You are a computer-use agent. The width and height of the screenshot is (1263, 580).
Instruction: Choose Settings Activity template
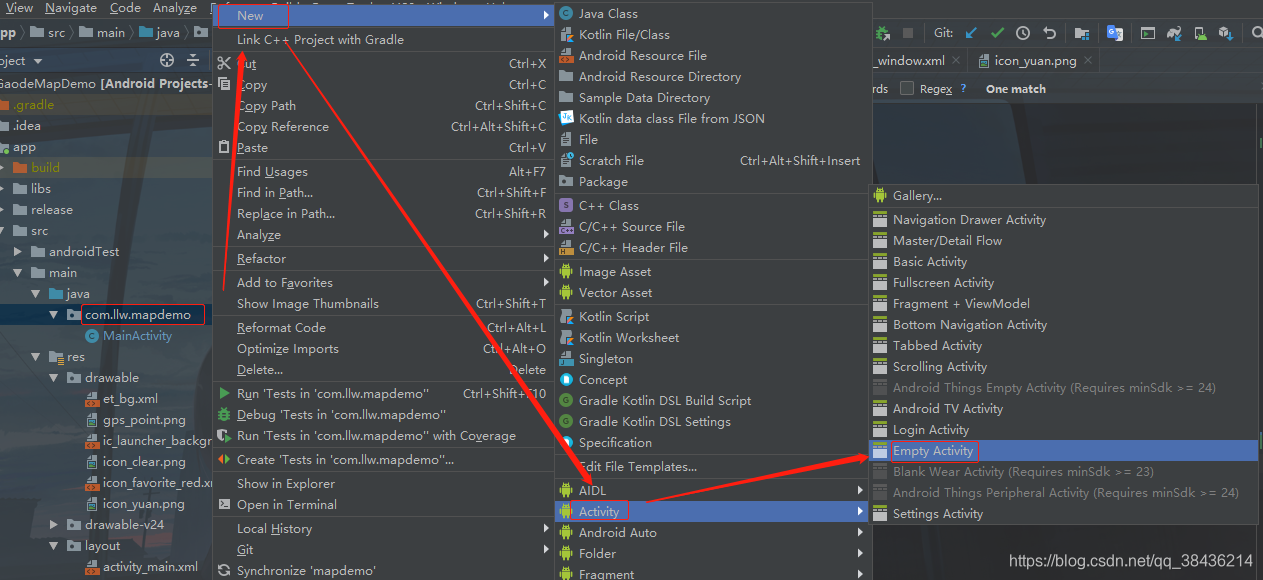(1064, 514)
